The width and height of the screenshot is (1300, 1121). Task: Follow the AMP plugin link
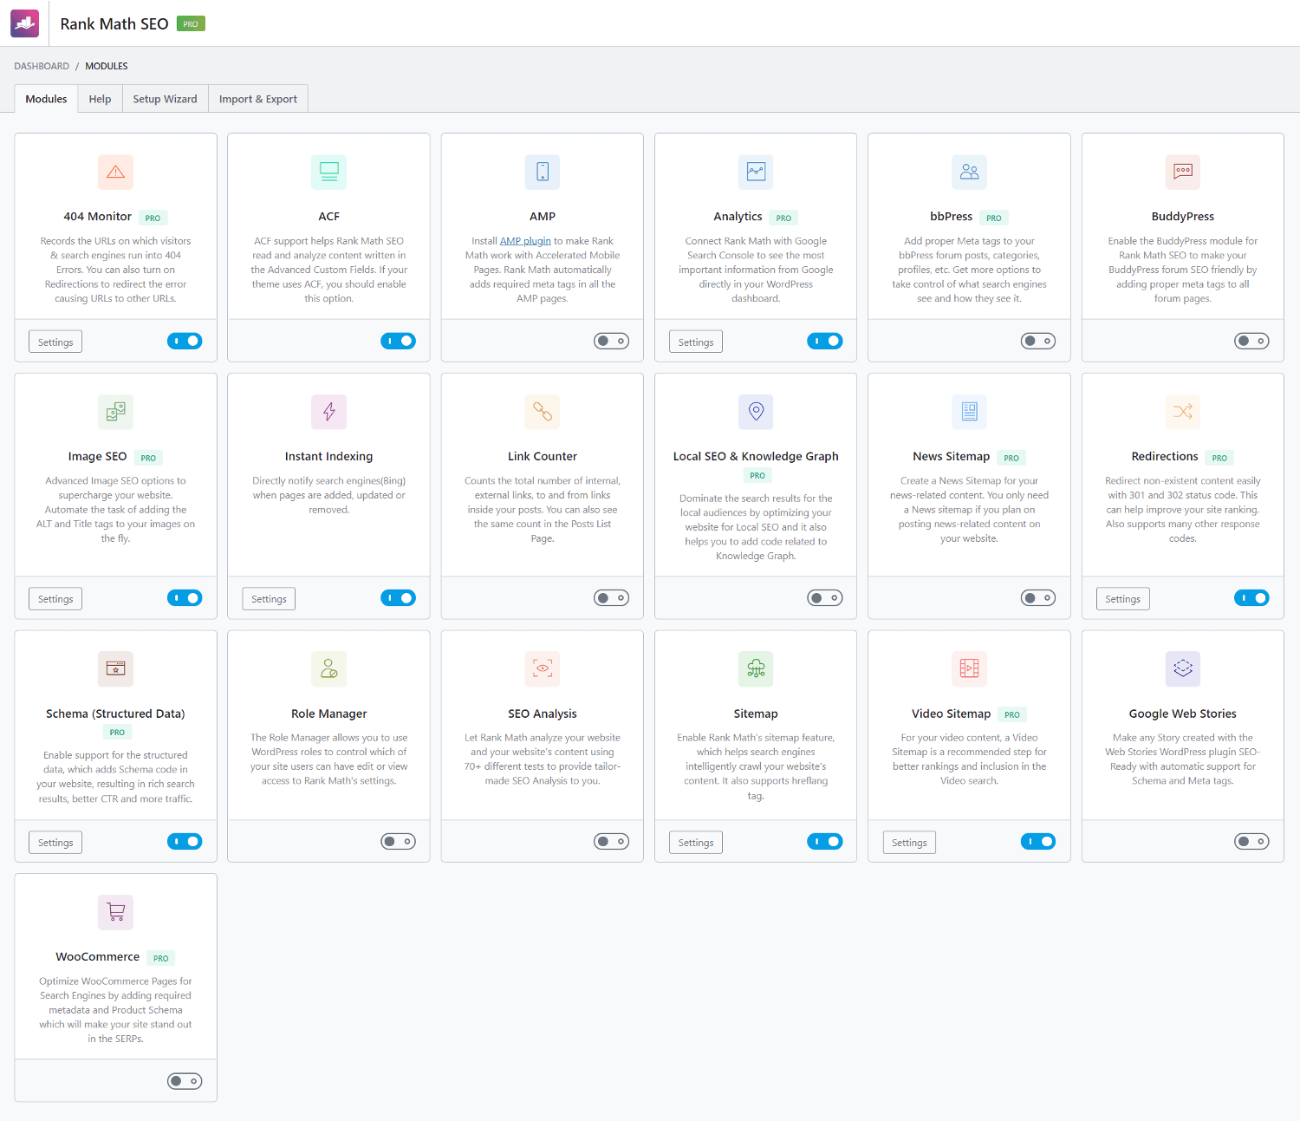tap(525, 241)
